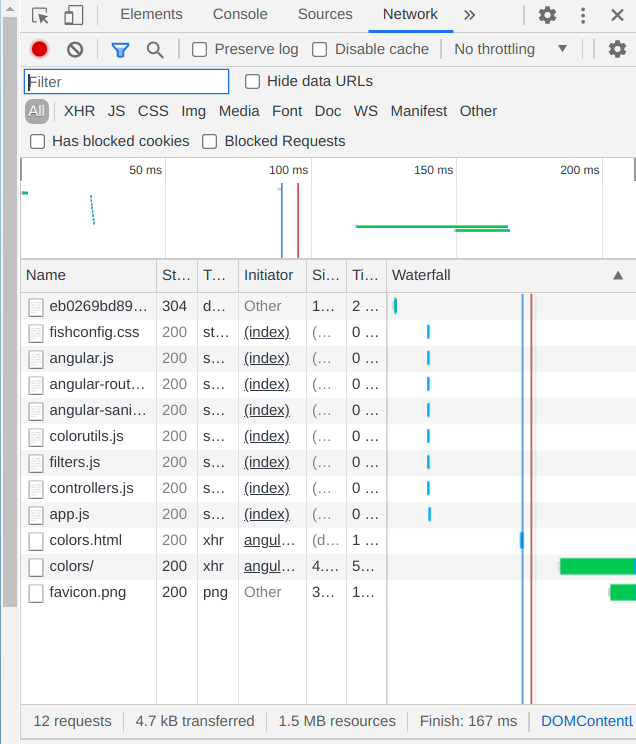Viewport: 636px width, 744px height.
Task: Click the app.js file icon
Action: 36,515
